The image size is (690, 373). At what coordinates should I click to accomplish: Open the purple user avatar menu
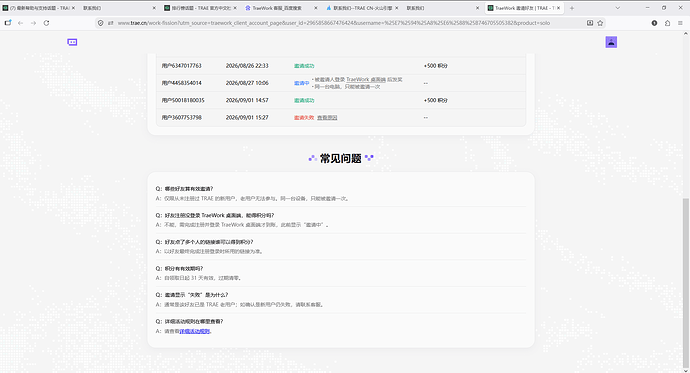point(611,42)
